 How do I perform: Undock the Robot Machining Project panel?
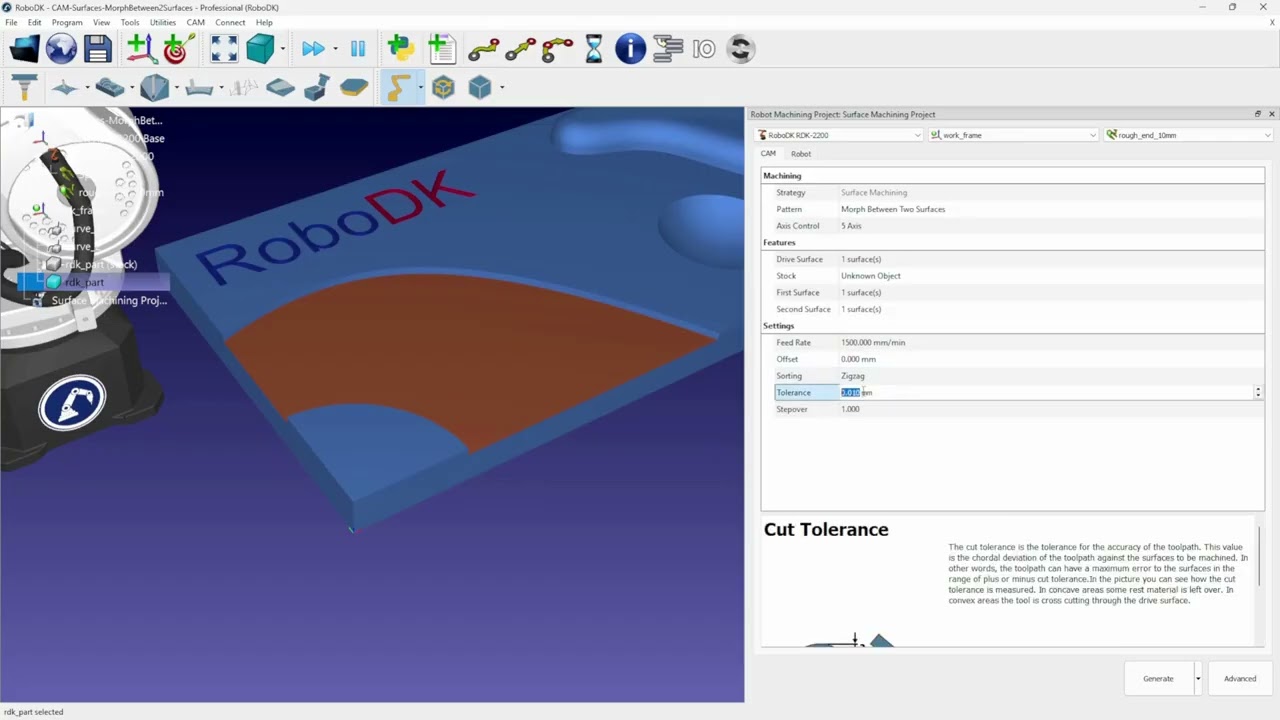click(x=1258, y=114)
